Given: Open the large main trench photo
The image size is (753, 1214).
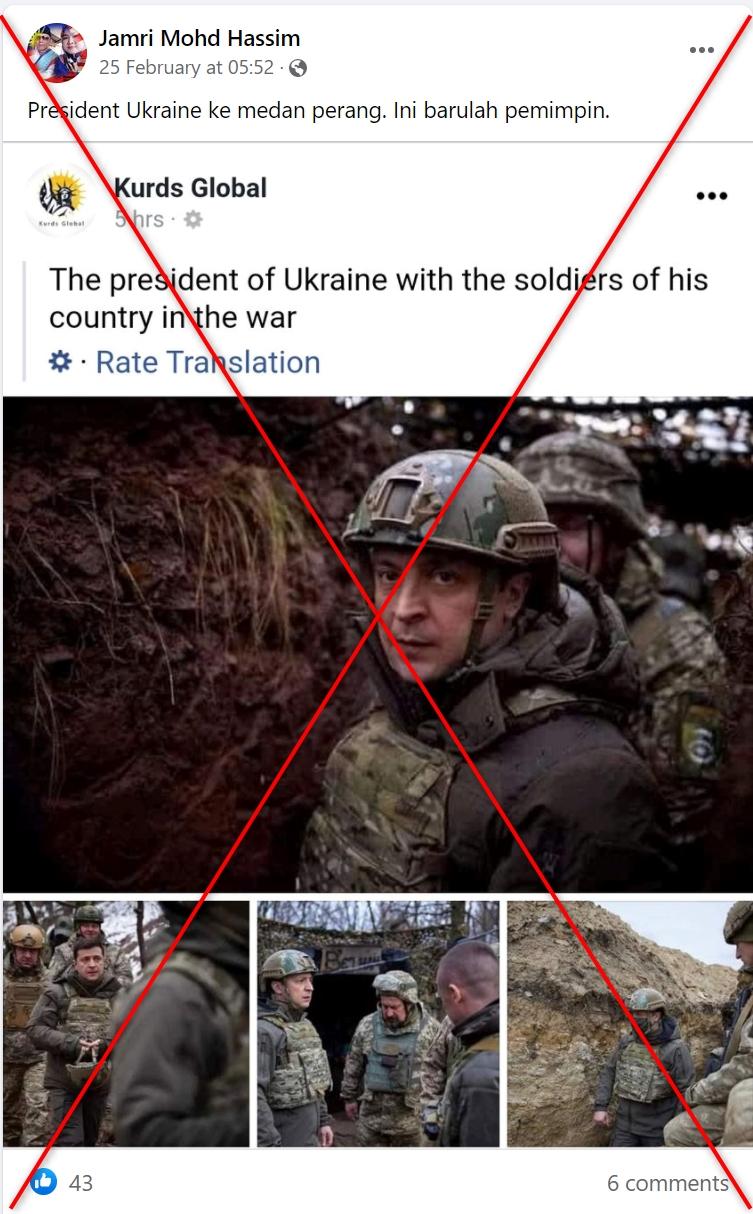Looking at the screenshot, I should pos(377,644).
